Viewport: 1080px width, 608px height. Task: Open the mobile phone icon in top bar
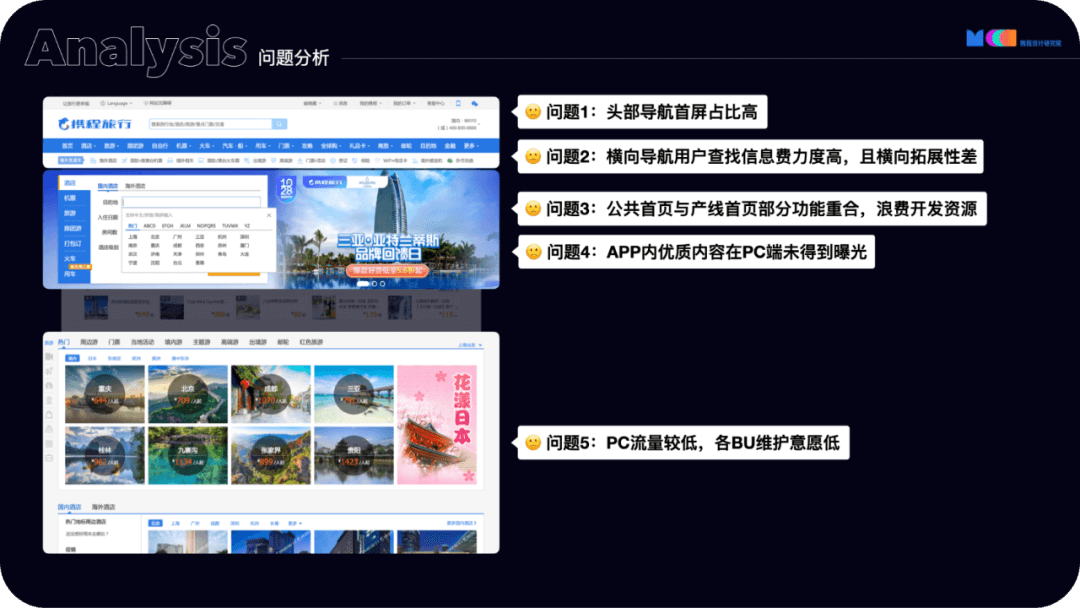(x=458, y=103)
